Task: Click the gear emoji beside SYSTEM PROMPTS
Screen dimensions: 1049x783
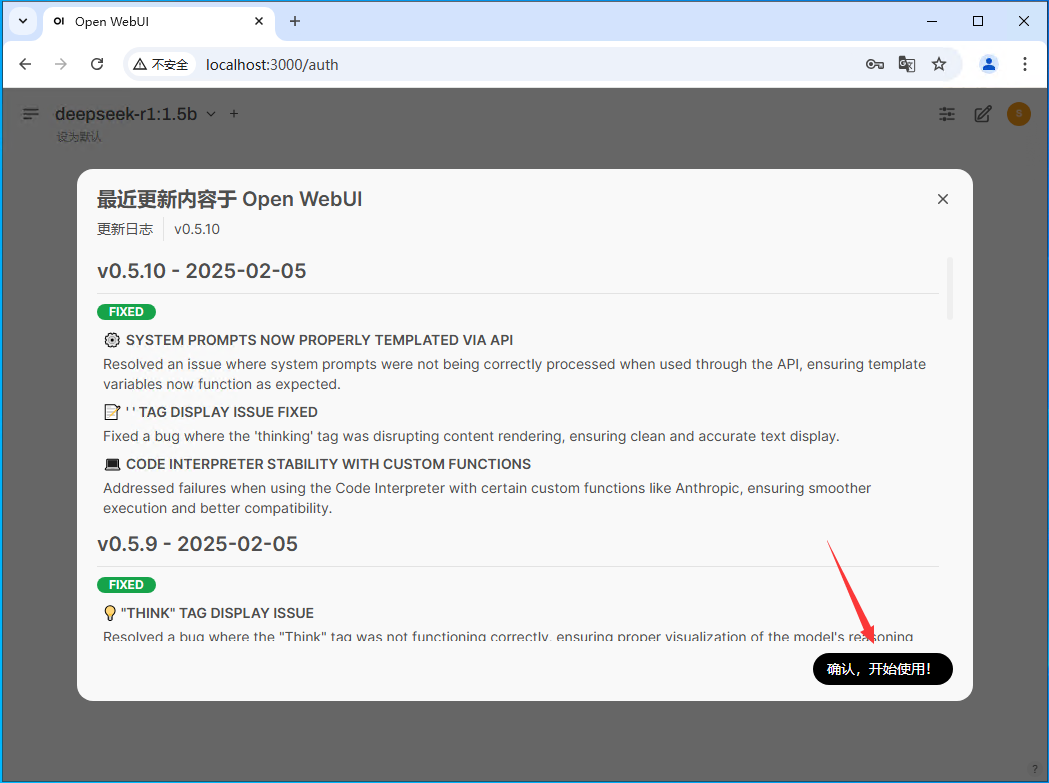Action: point(112,340)
